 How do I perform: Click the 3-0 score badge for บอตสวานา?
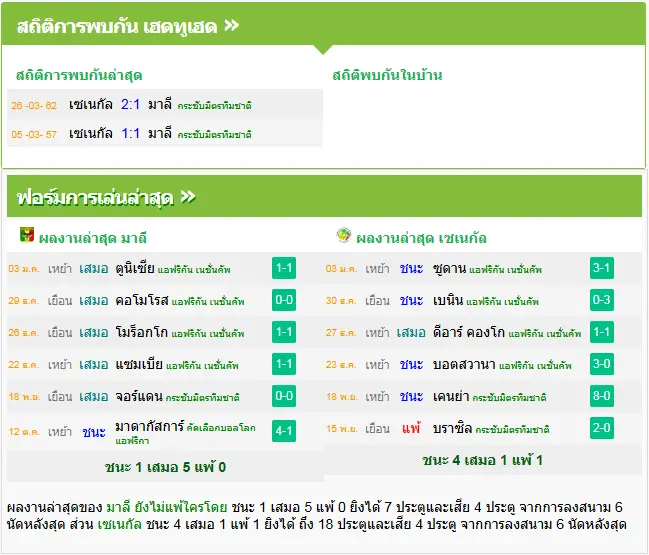[x=601, y=364]
